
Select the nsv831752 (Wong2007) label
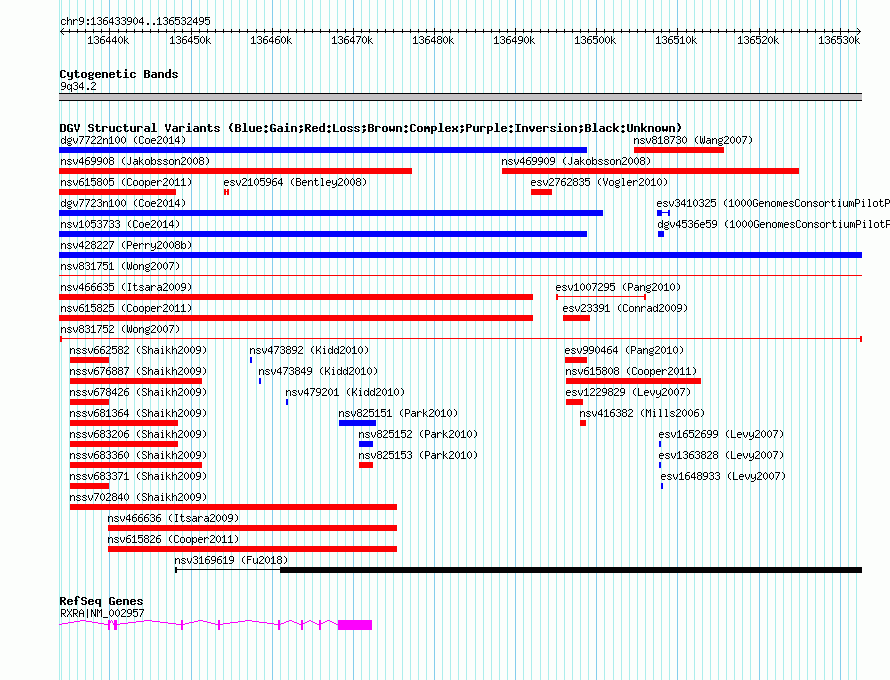120,329
